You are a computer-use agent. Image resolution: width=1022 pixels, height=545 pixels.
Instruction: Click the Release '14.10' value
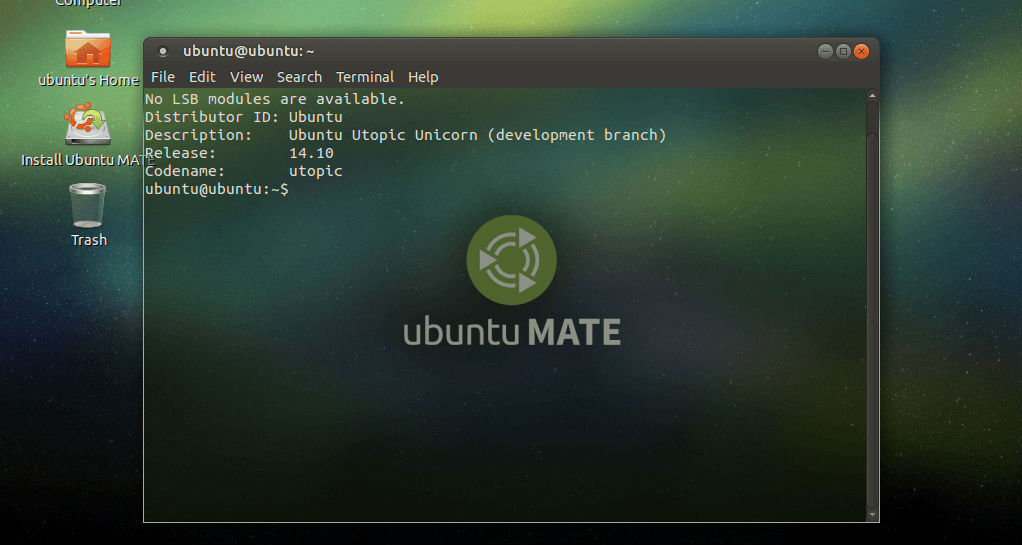point(312,154)
